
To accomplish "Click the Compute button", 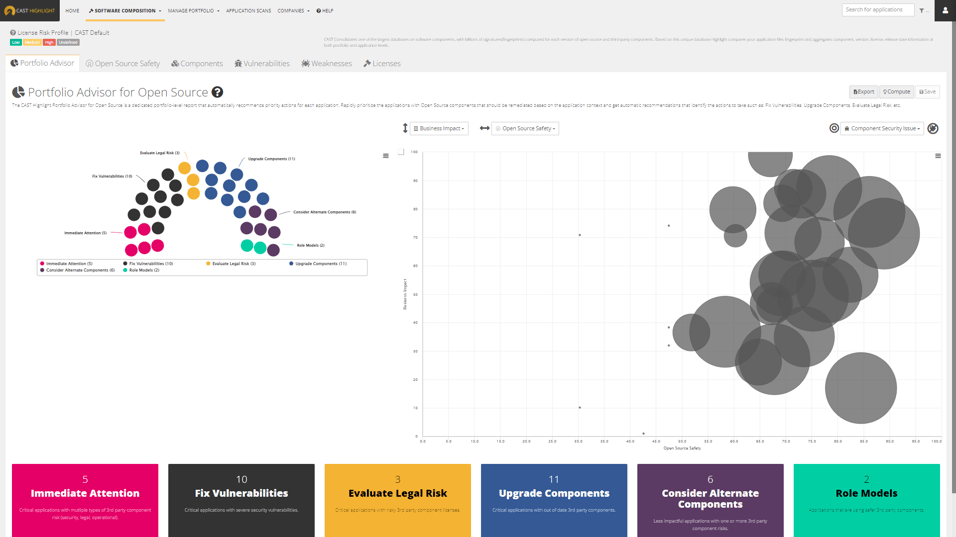I will pyautogui.click(x=897, y=92).
